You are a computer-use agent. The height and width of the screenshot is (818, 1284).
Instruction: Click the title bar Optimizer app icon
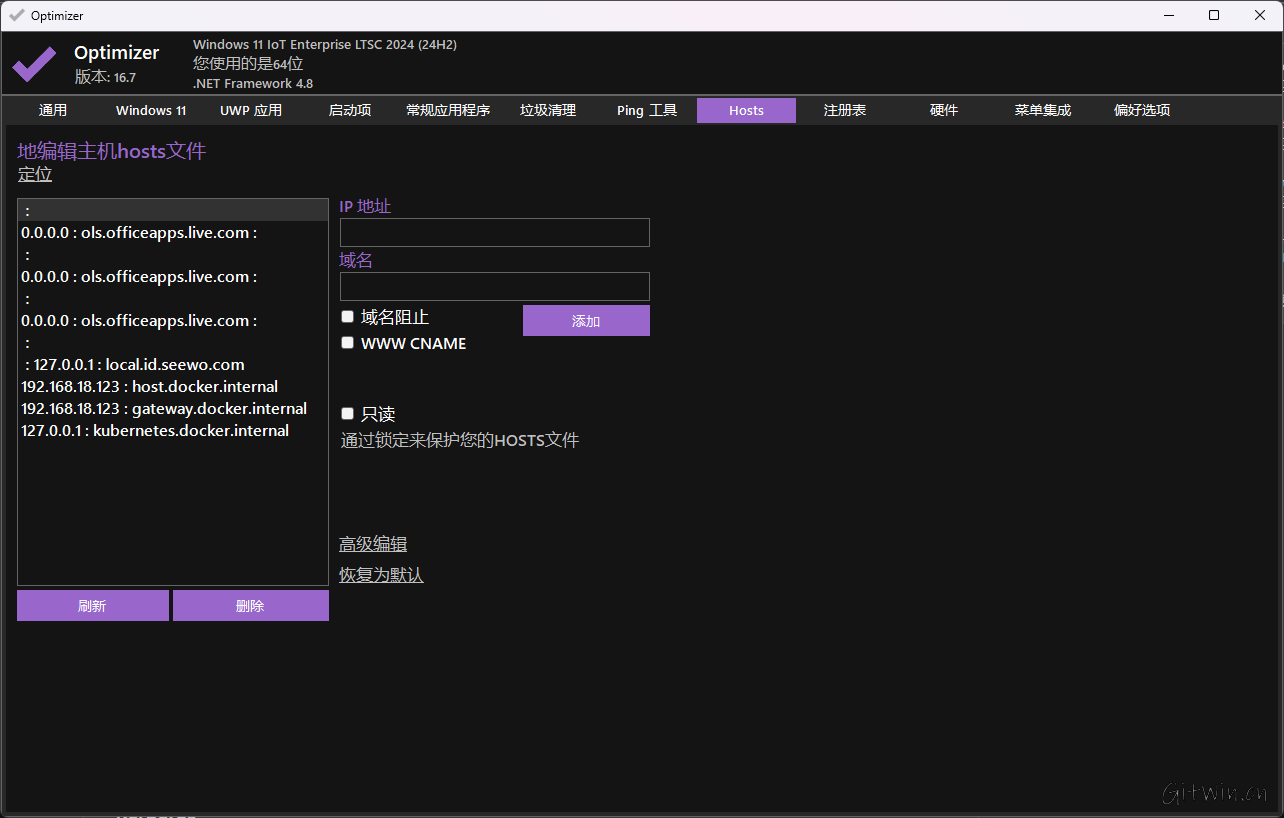[x=16, y=16]
